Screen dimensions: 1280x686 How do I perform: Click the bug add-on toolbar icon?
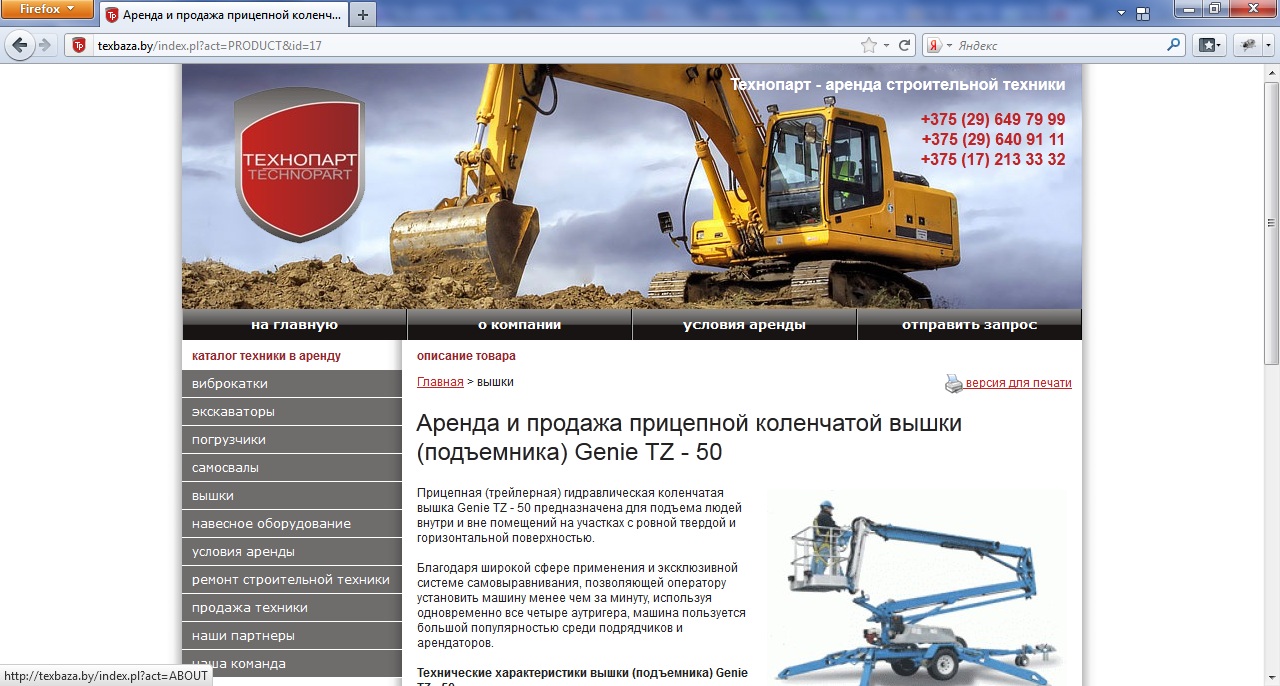[1249, 45]
